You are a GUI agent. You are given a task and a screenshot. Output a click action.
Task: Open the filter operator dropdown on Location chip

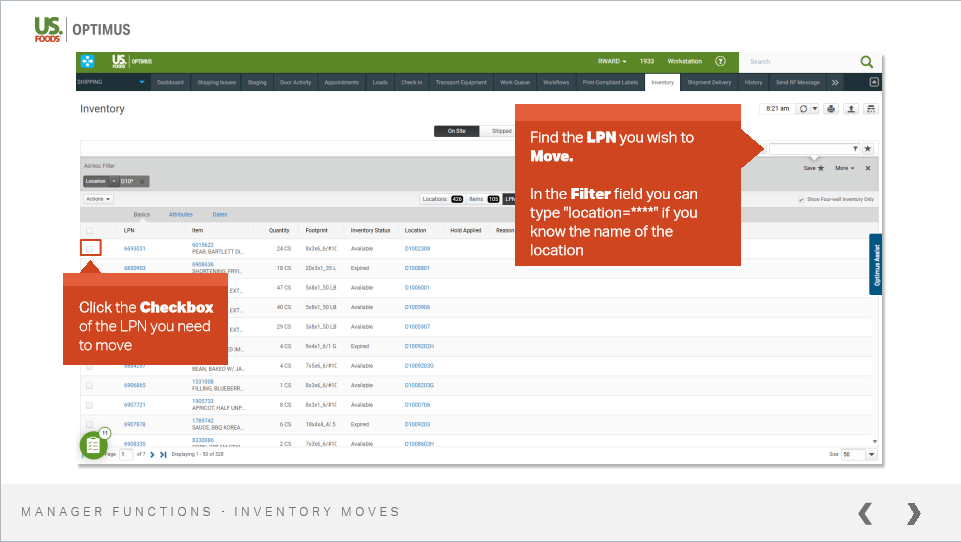tap(114, 181)
